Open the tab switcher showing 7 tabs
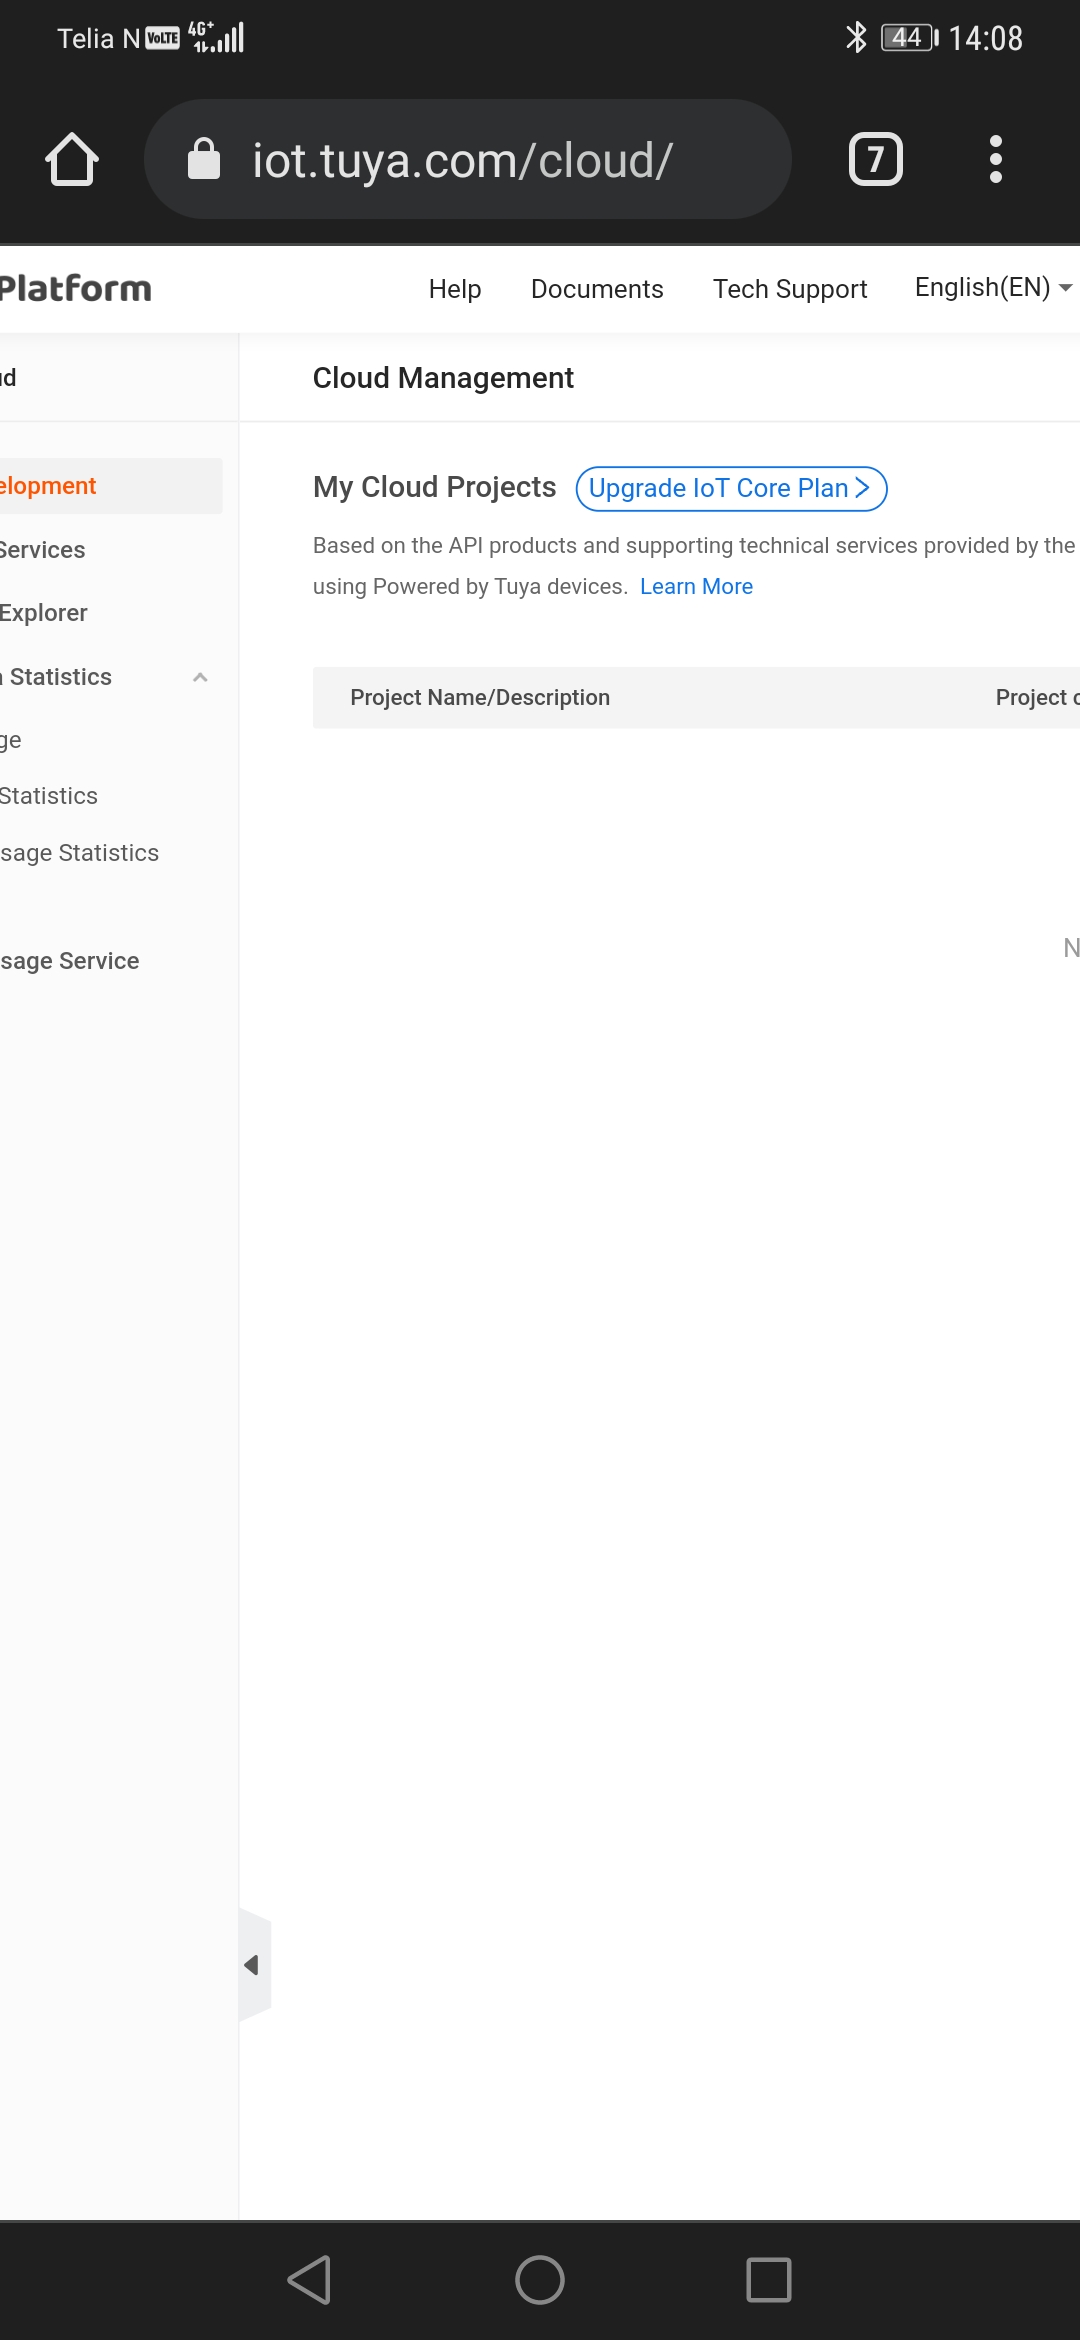Screen dimensions: 1080x2340 tap(875, 160)
